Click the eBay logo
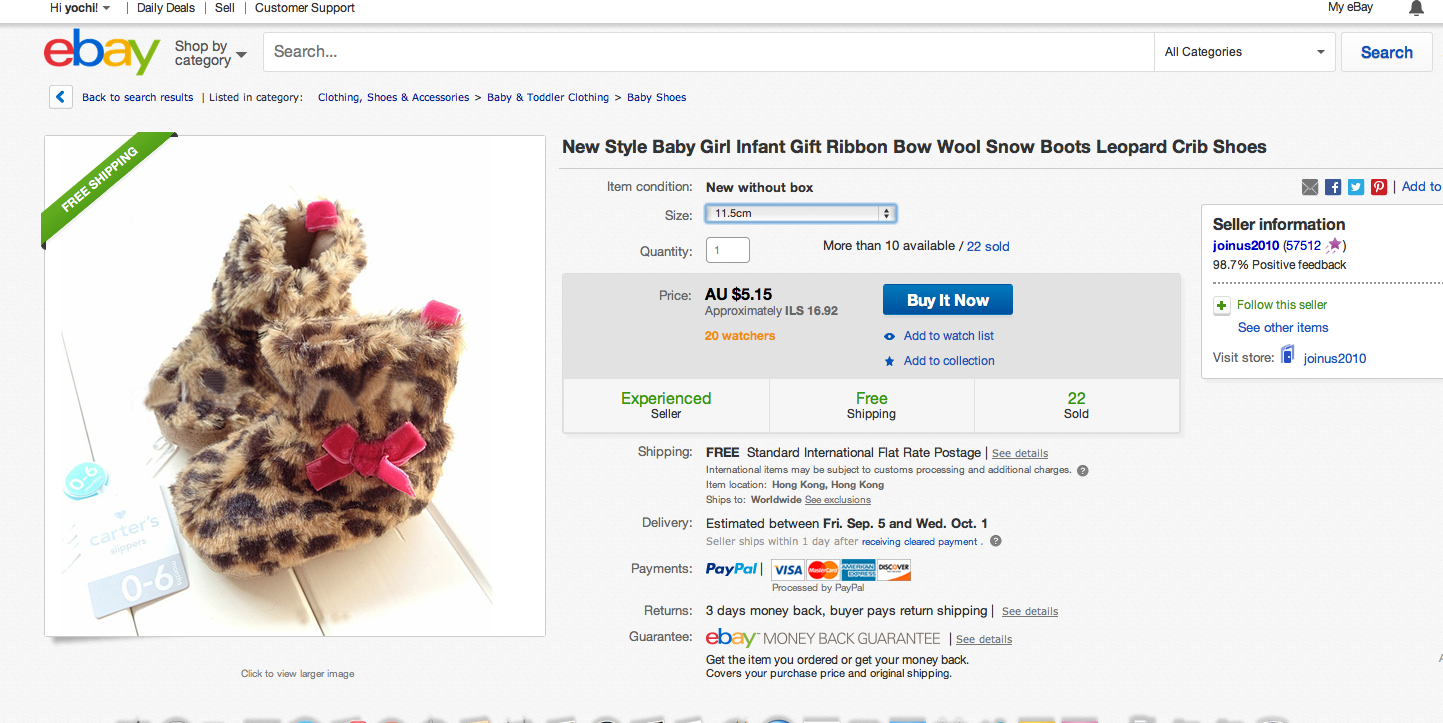The width and height of the screenshot is (1443, 723). 101,52
